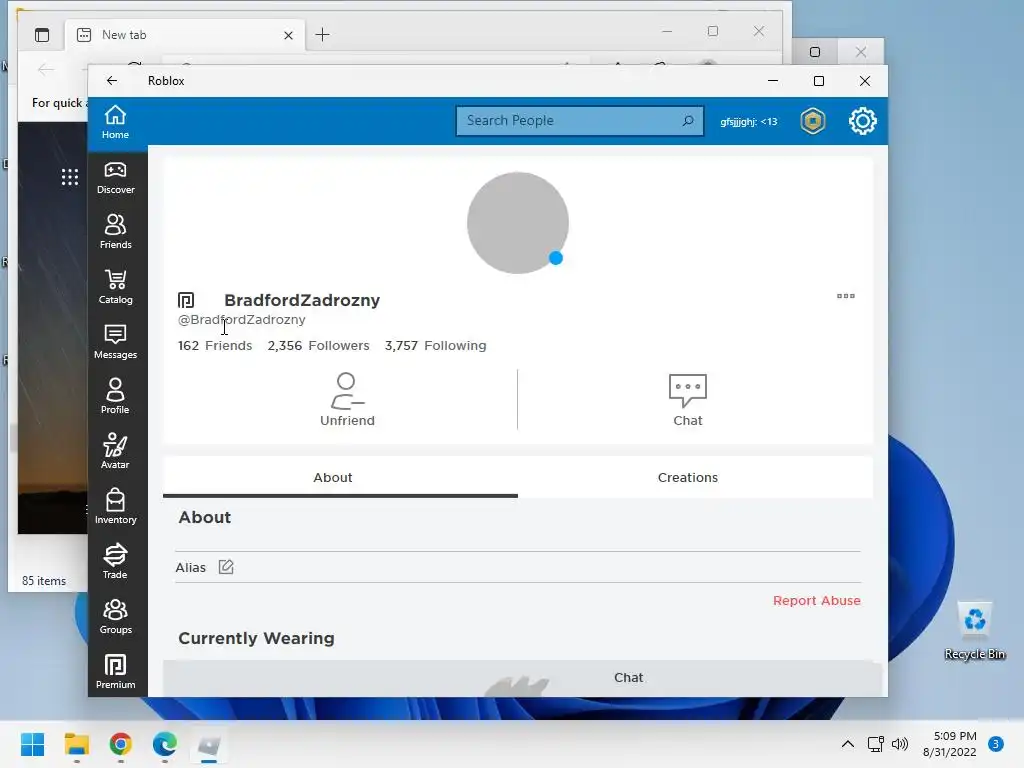Start a chat with BradfordZadrozny

[x=688, y=400]
